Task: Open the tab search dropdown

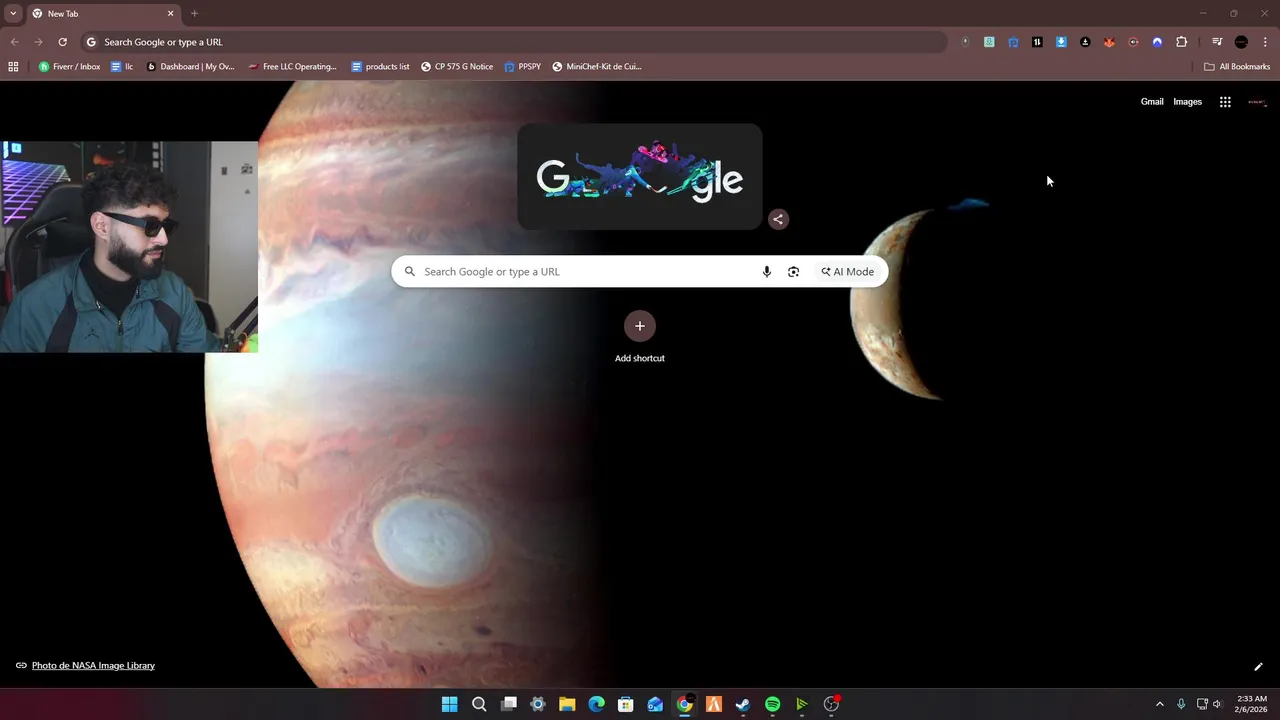Action: pos(13,14)
